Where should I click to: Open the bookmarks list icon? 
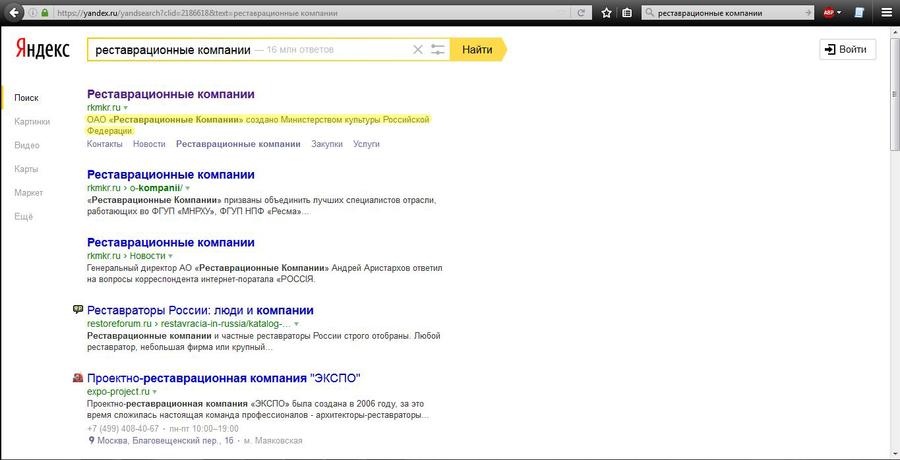coord(627,13)
